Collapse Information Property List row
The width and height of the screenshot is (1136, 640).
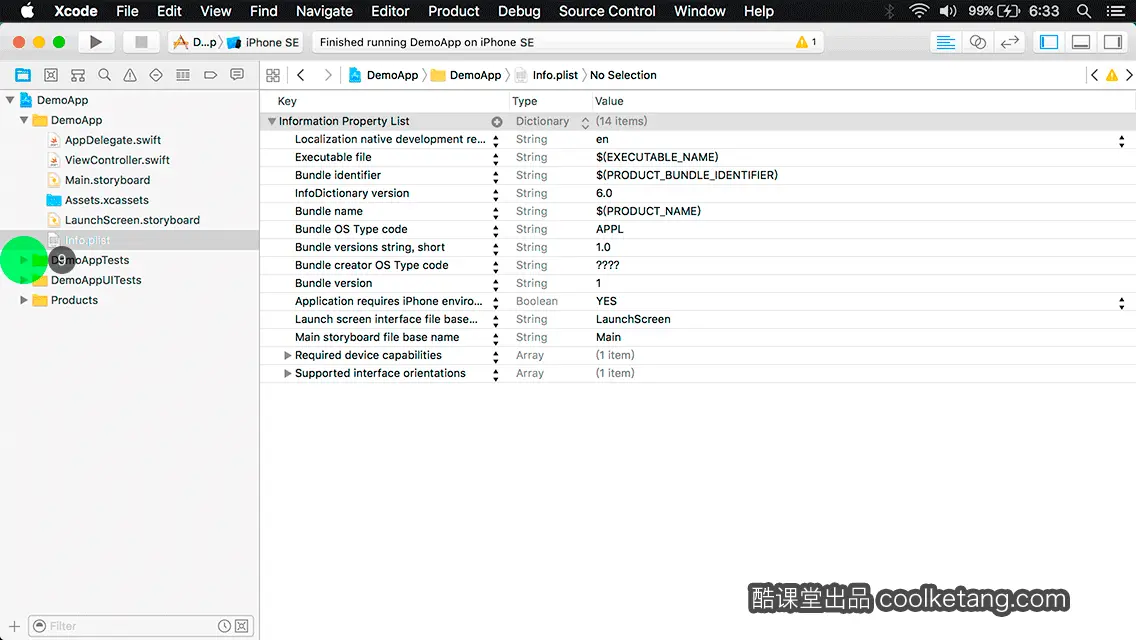point(272,121)
